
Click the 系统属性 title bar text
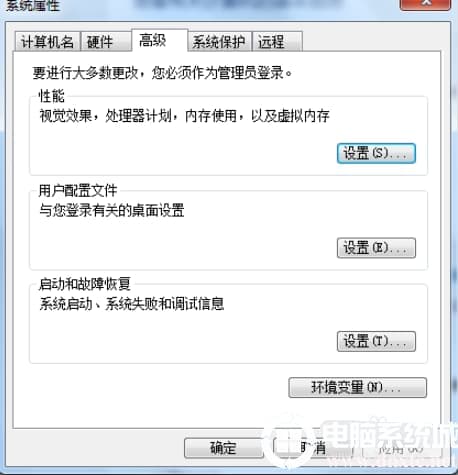(x=33, y=6)
